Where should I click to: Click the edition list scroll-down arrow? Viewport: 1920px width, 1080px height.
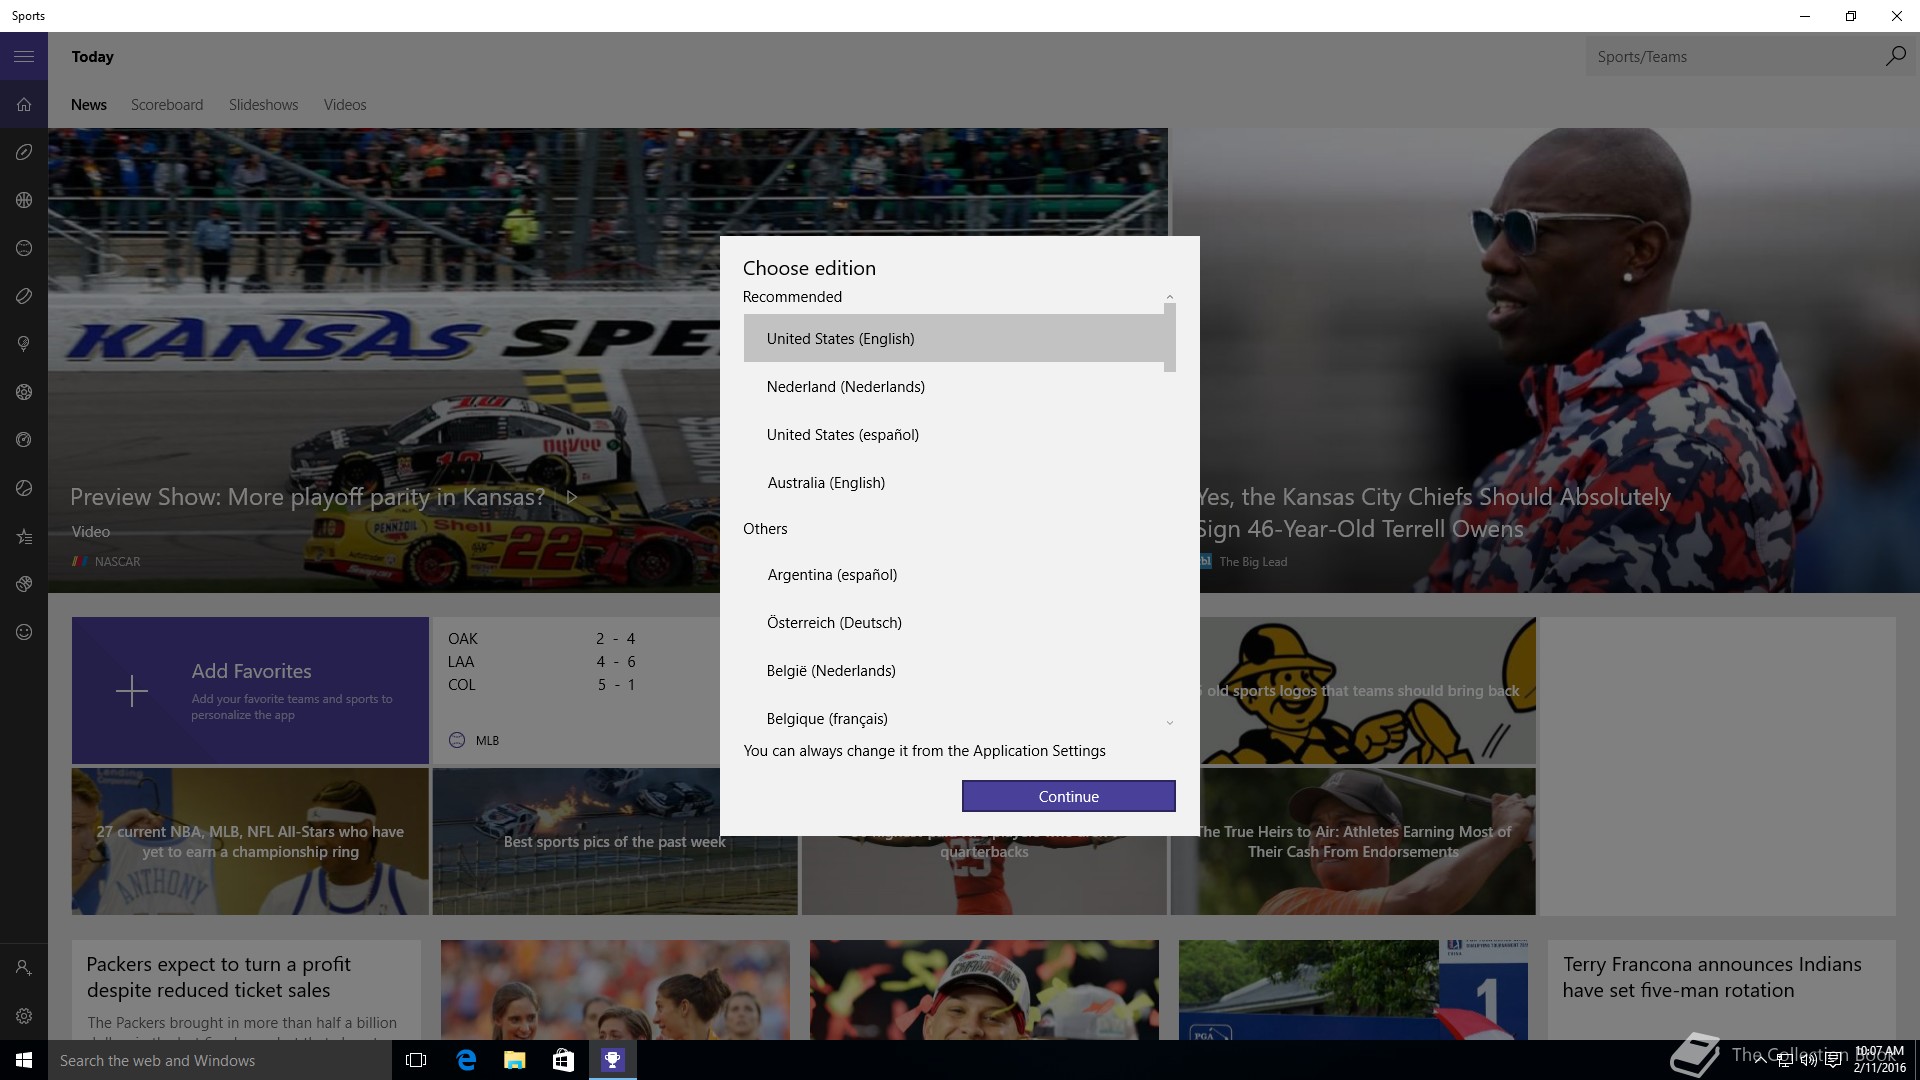pyautogui.click(x=1170, y=722)
